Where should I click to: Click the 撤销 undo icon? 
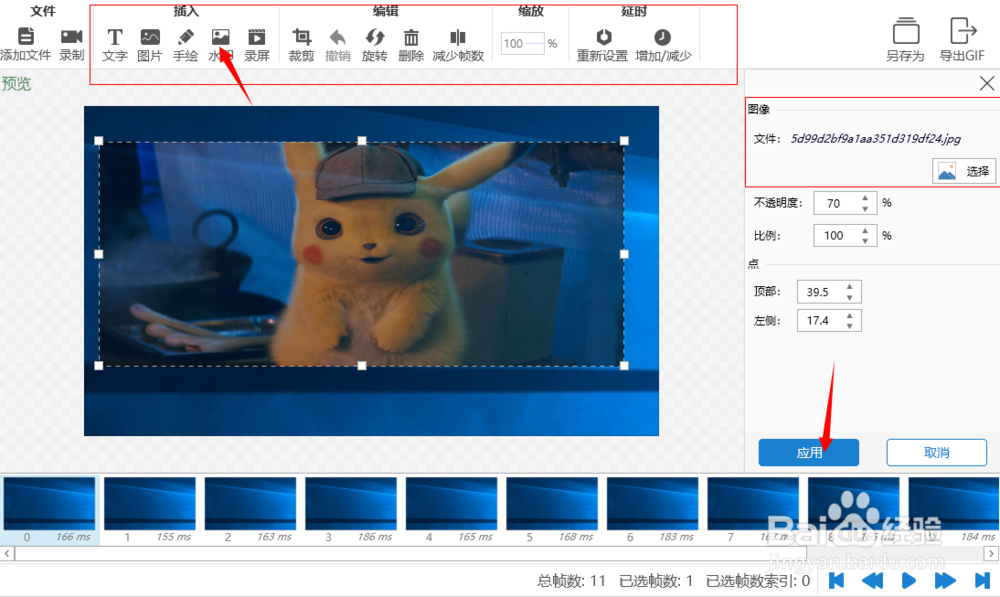337,37
